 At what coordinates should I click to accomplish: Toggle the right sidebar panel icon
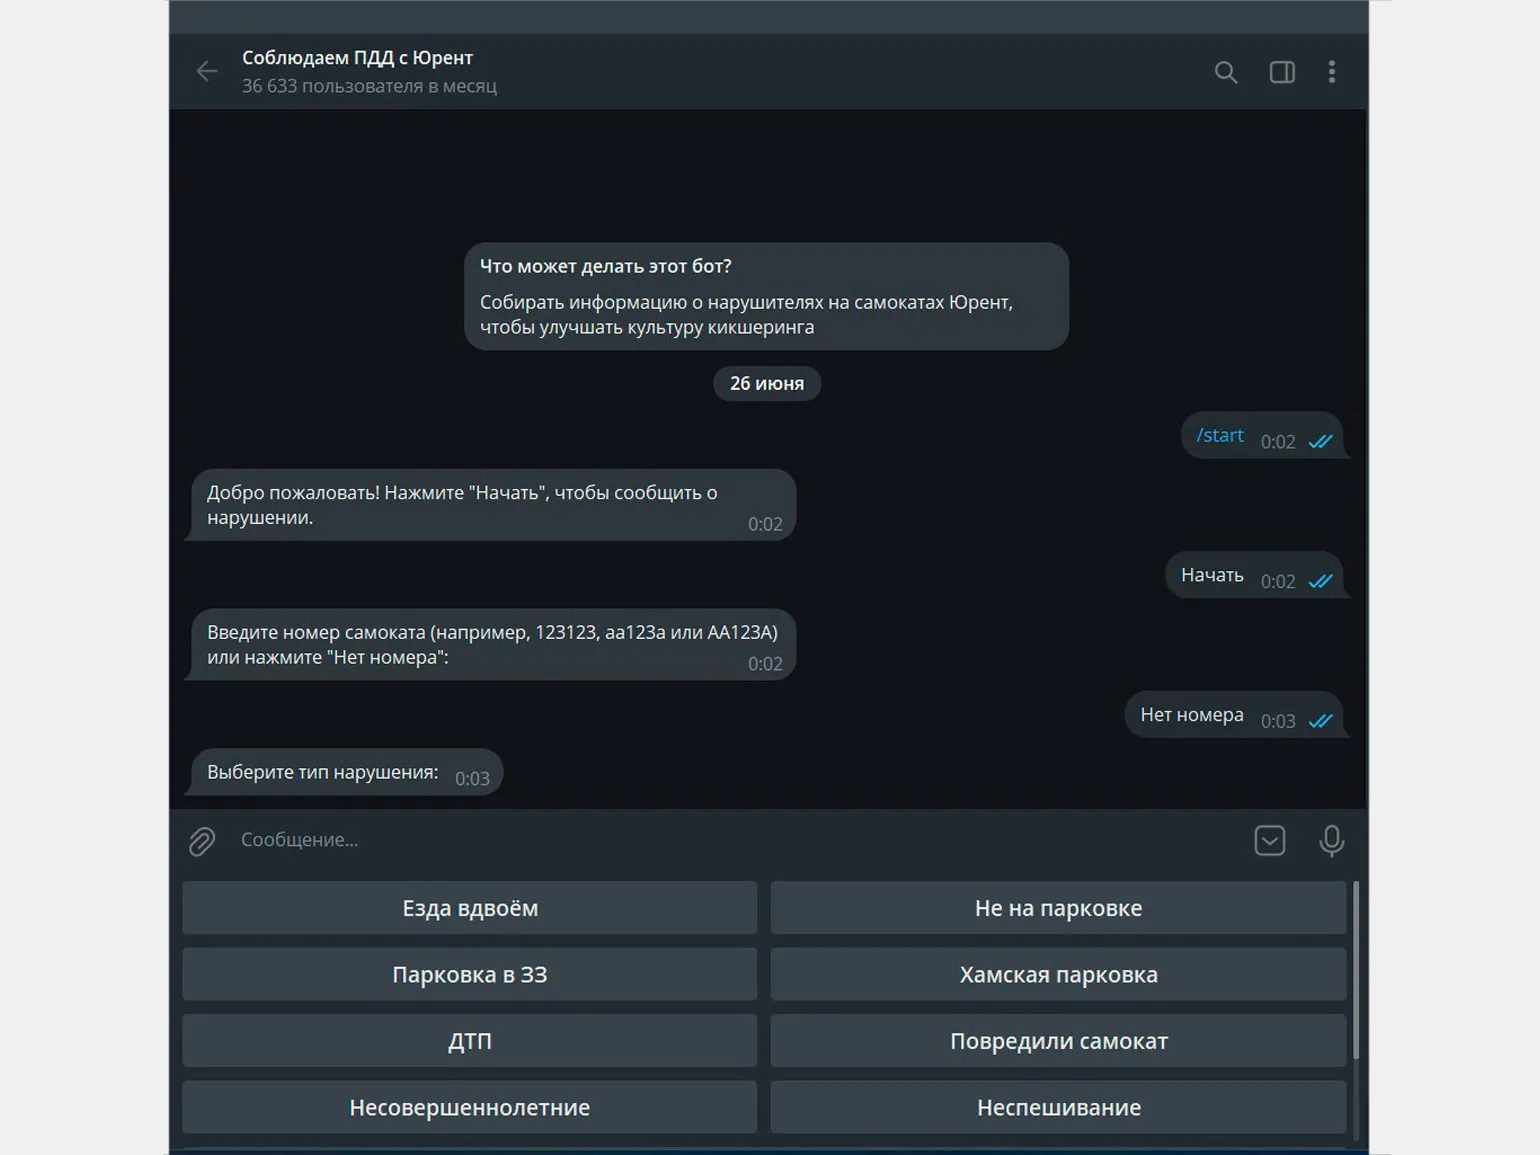(x=1282, y=72)
